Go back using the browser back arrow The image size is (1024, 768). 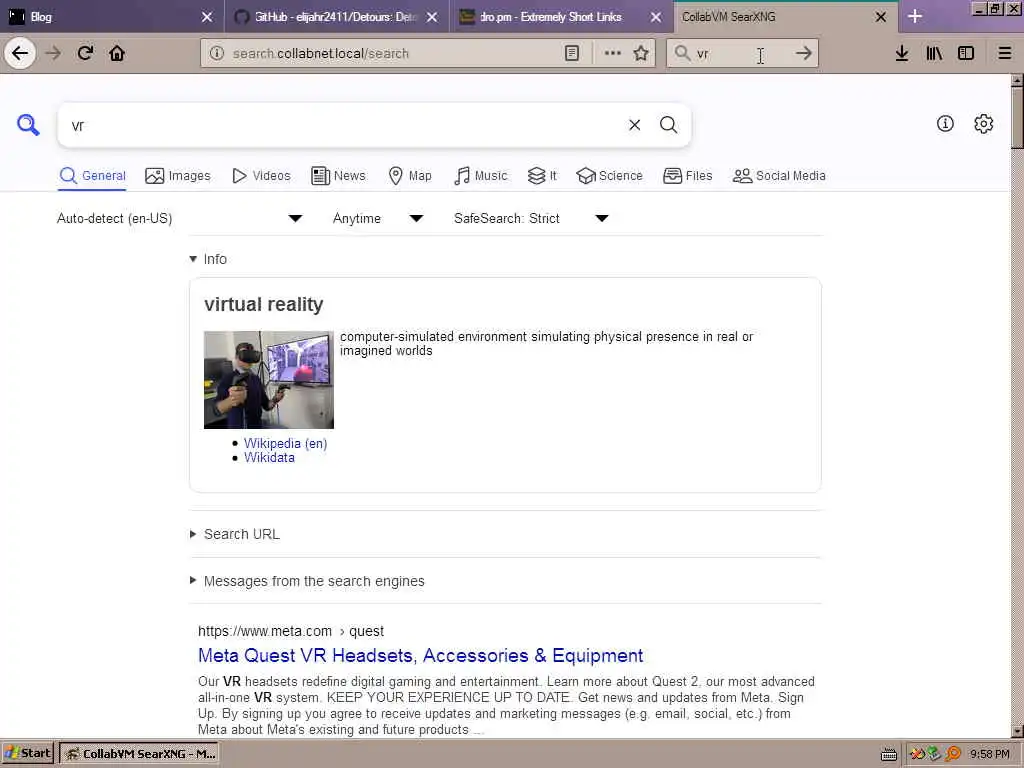tap(20, 53)
